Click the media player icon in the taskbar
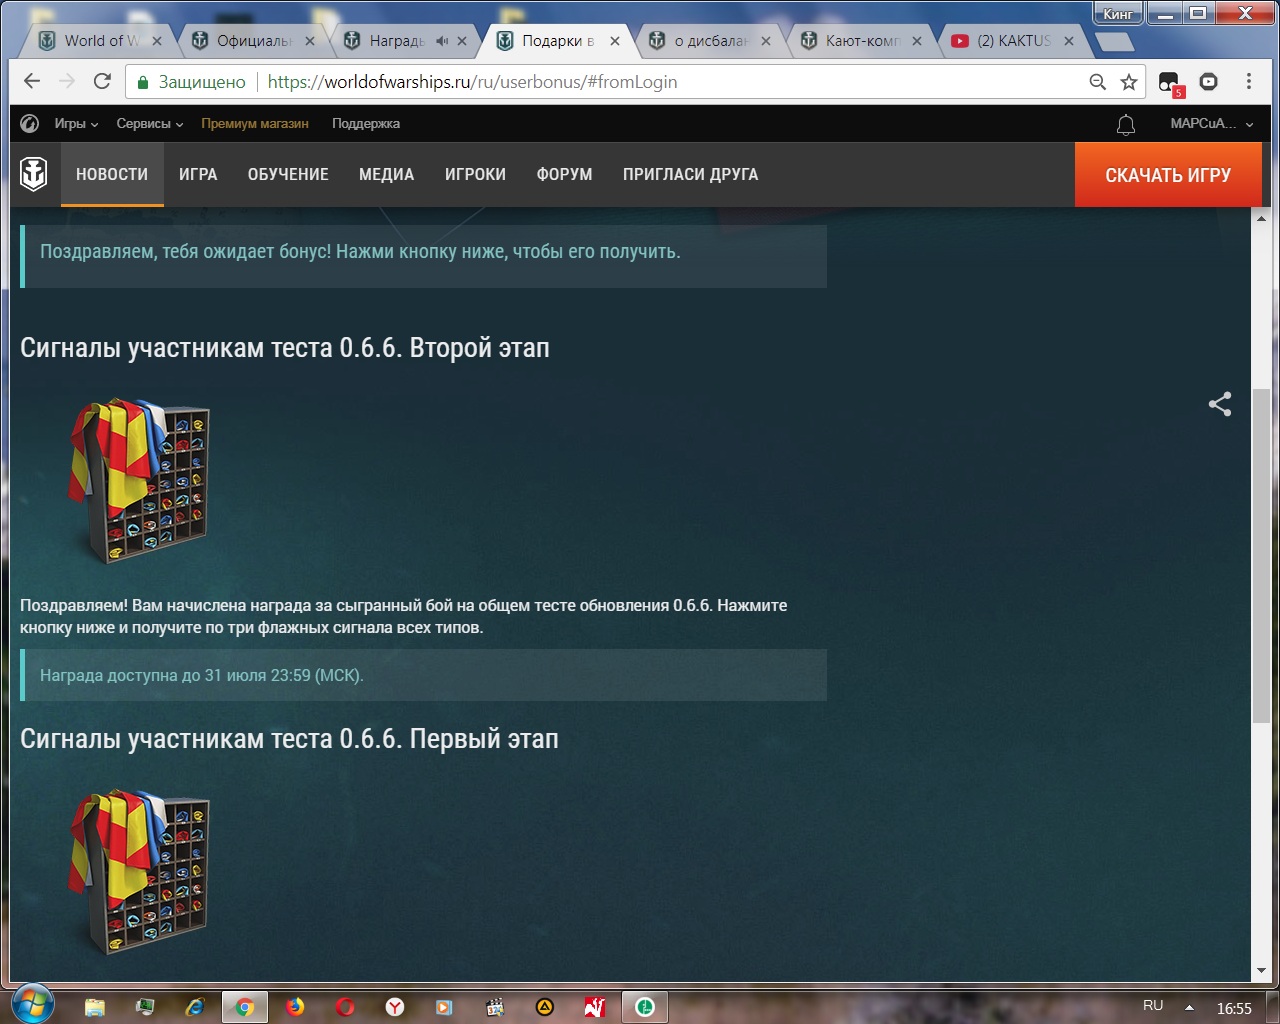Screen dimensions: 1280x1024 pyautogui.click(x=445, y=1007)
